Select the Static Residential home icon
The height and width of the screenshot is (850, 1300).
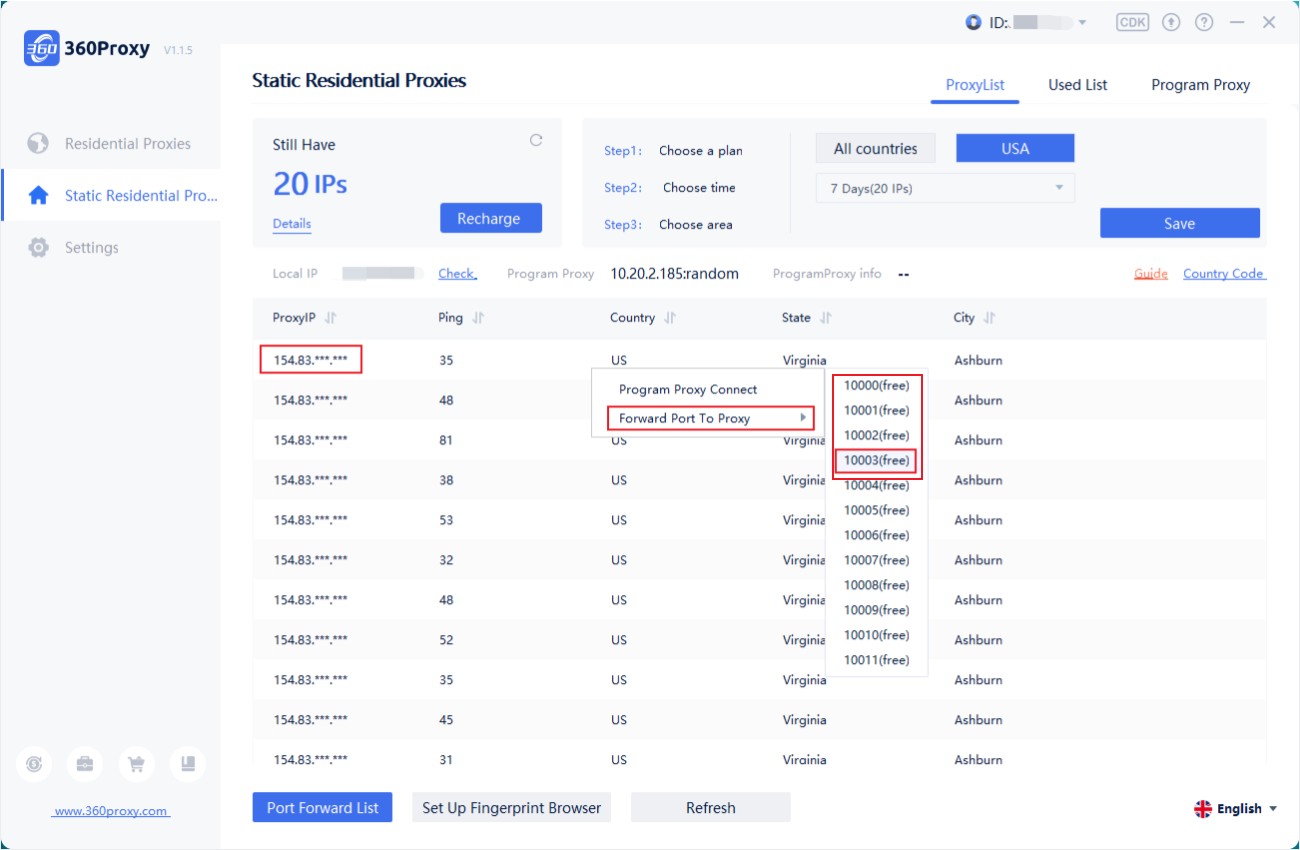[38, 196]
